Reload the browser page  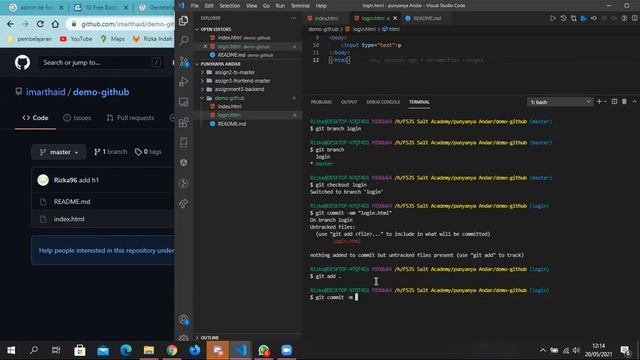[x=40, y=24]
